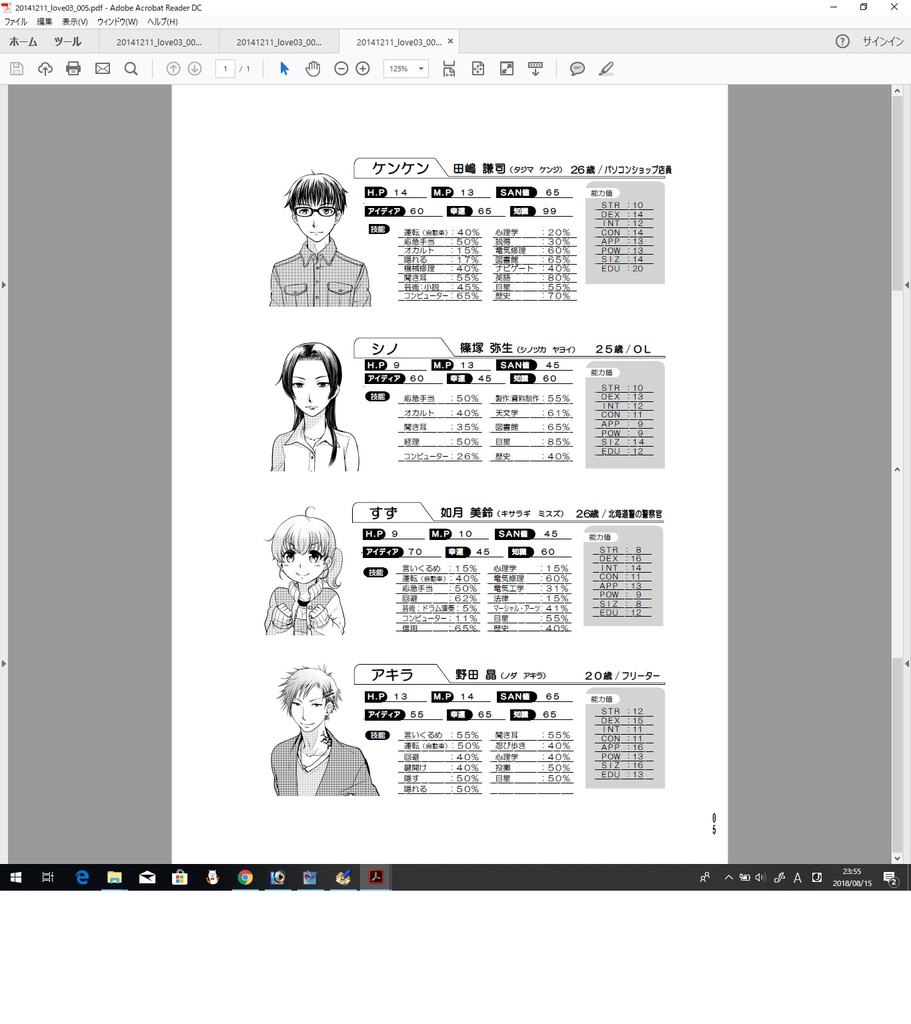Select the arrow Selection tool
The width and height of the screenshot is (911, 1024).
[284, 69]
